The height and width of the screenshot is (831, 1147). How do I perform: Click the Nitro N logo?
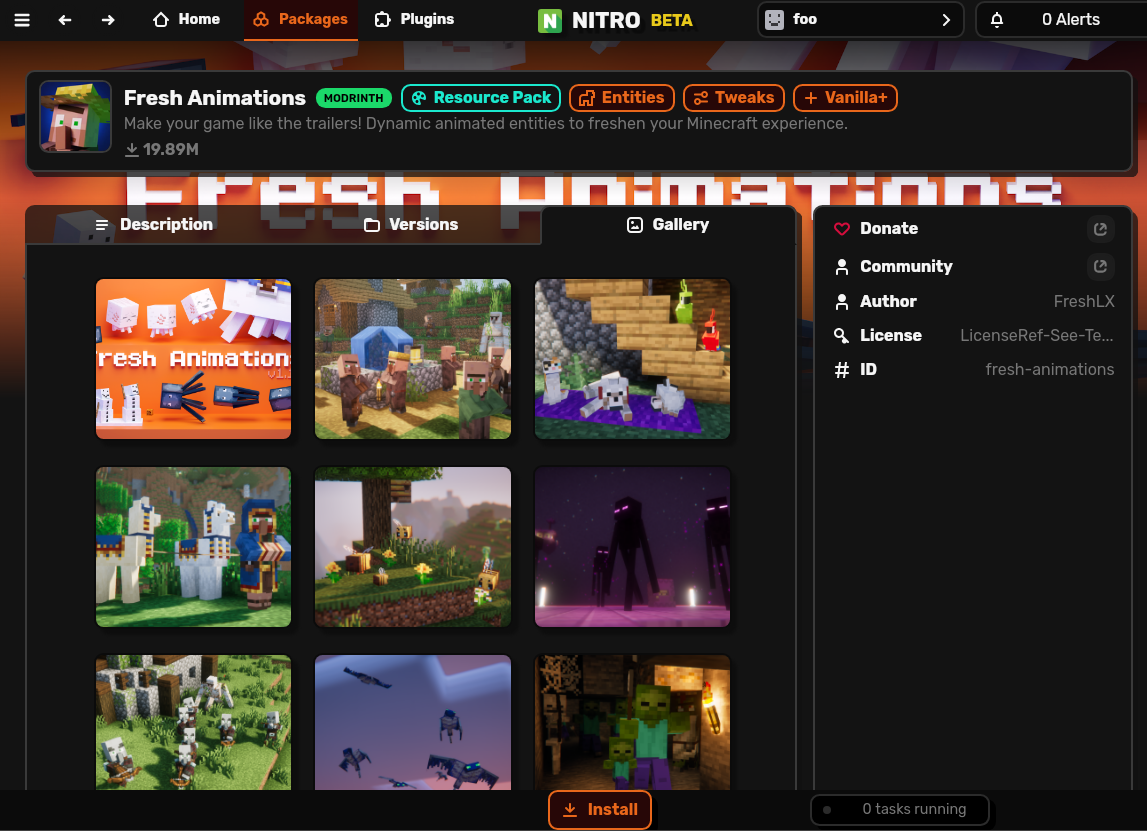tap(549, 20)
